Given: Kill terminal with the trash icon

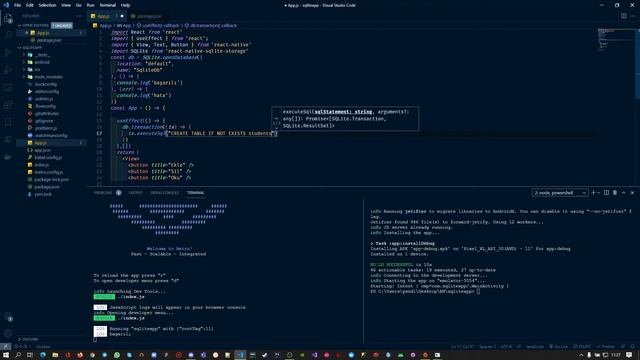Looking at the screenshot, I should point(615,193).
